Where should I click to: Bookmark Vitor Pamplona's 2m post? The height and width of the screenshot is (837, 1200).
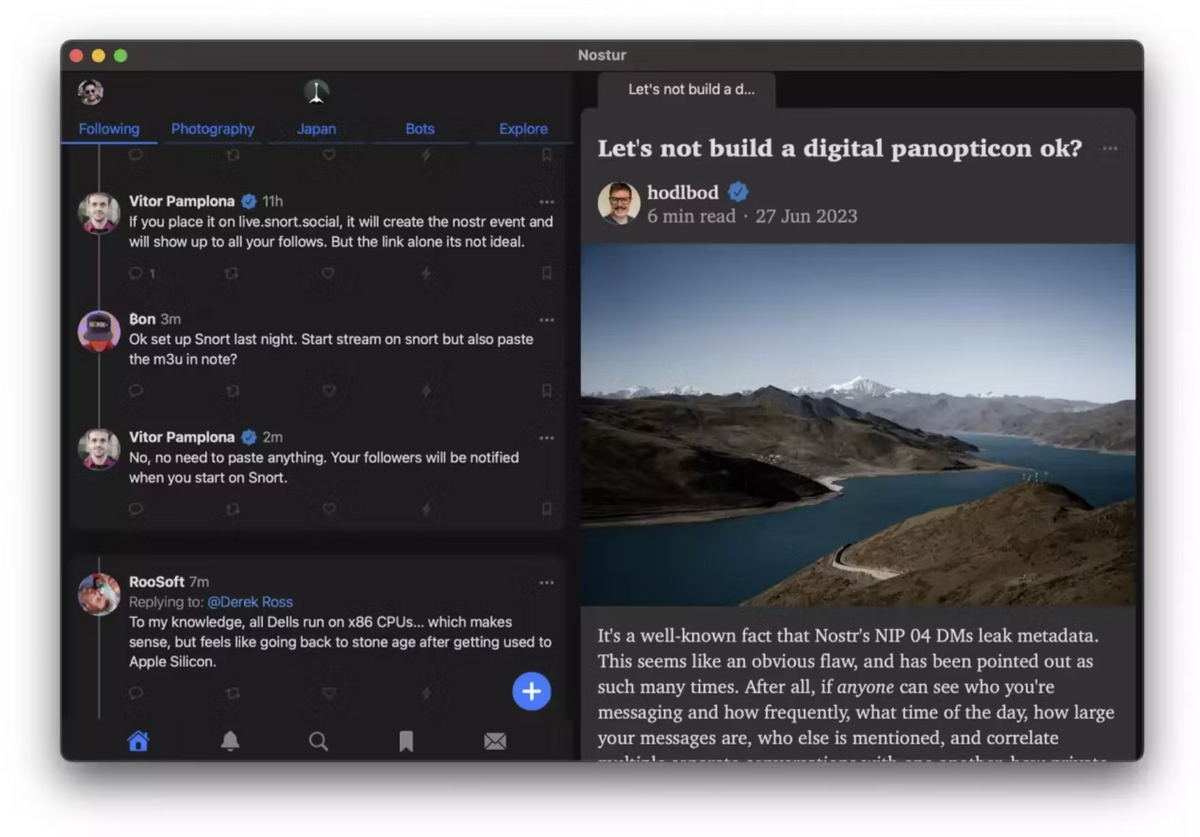click(546, 509)
